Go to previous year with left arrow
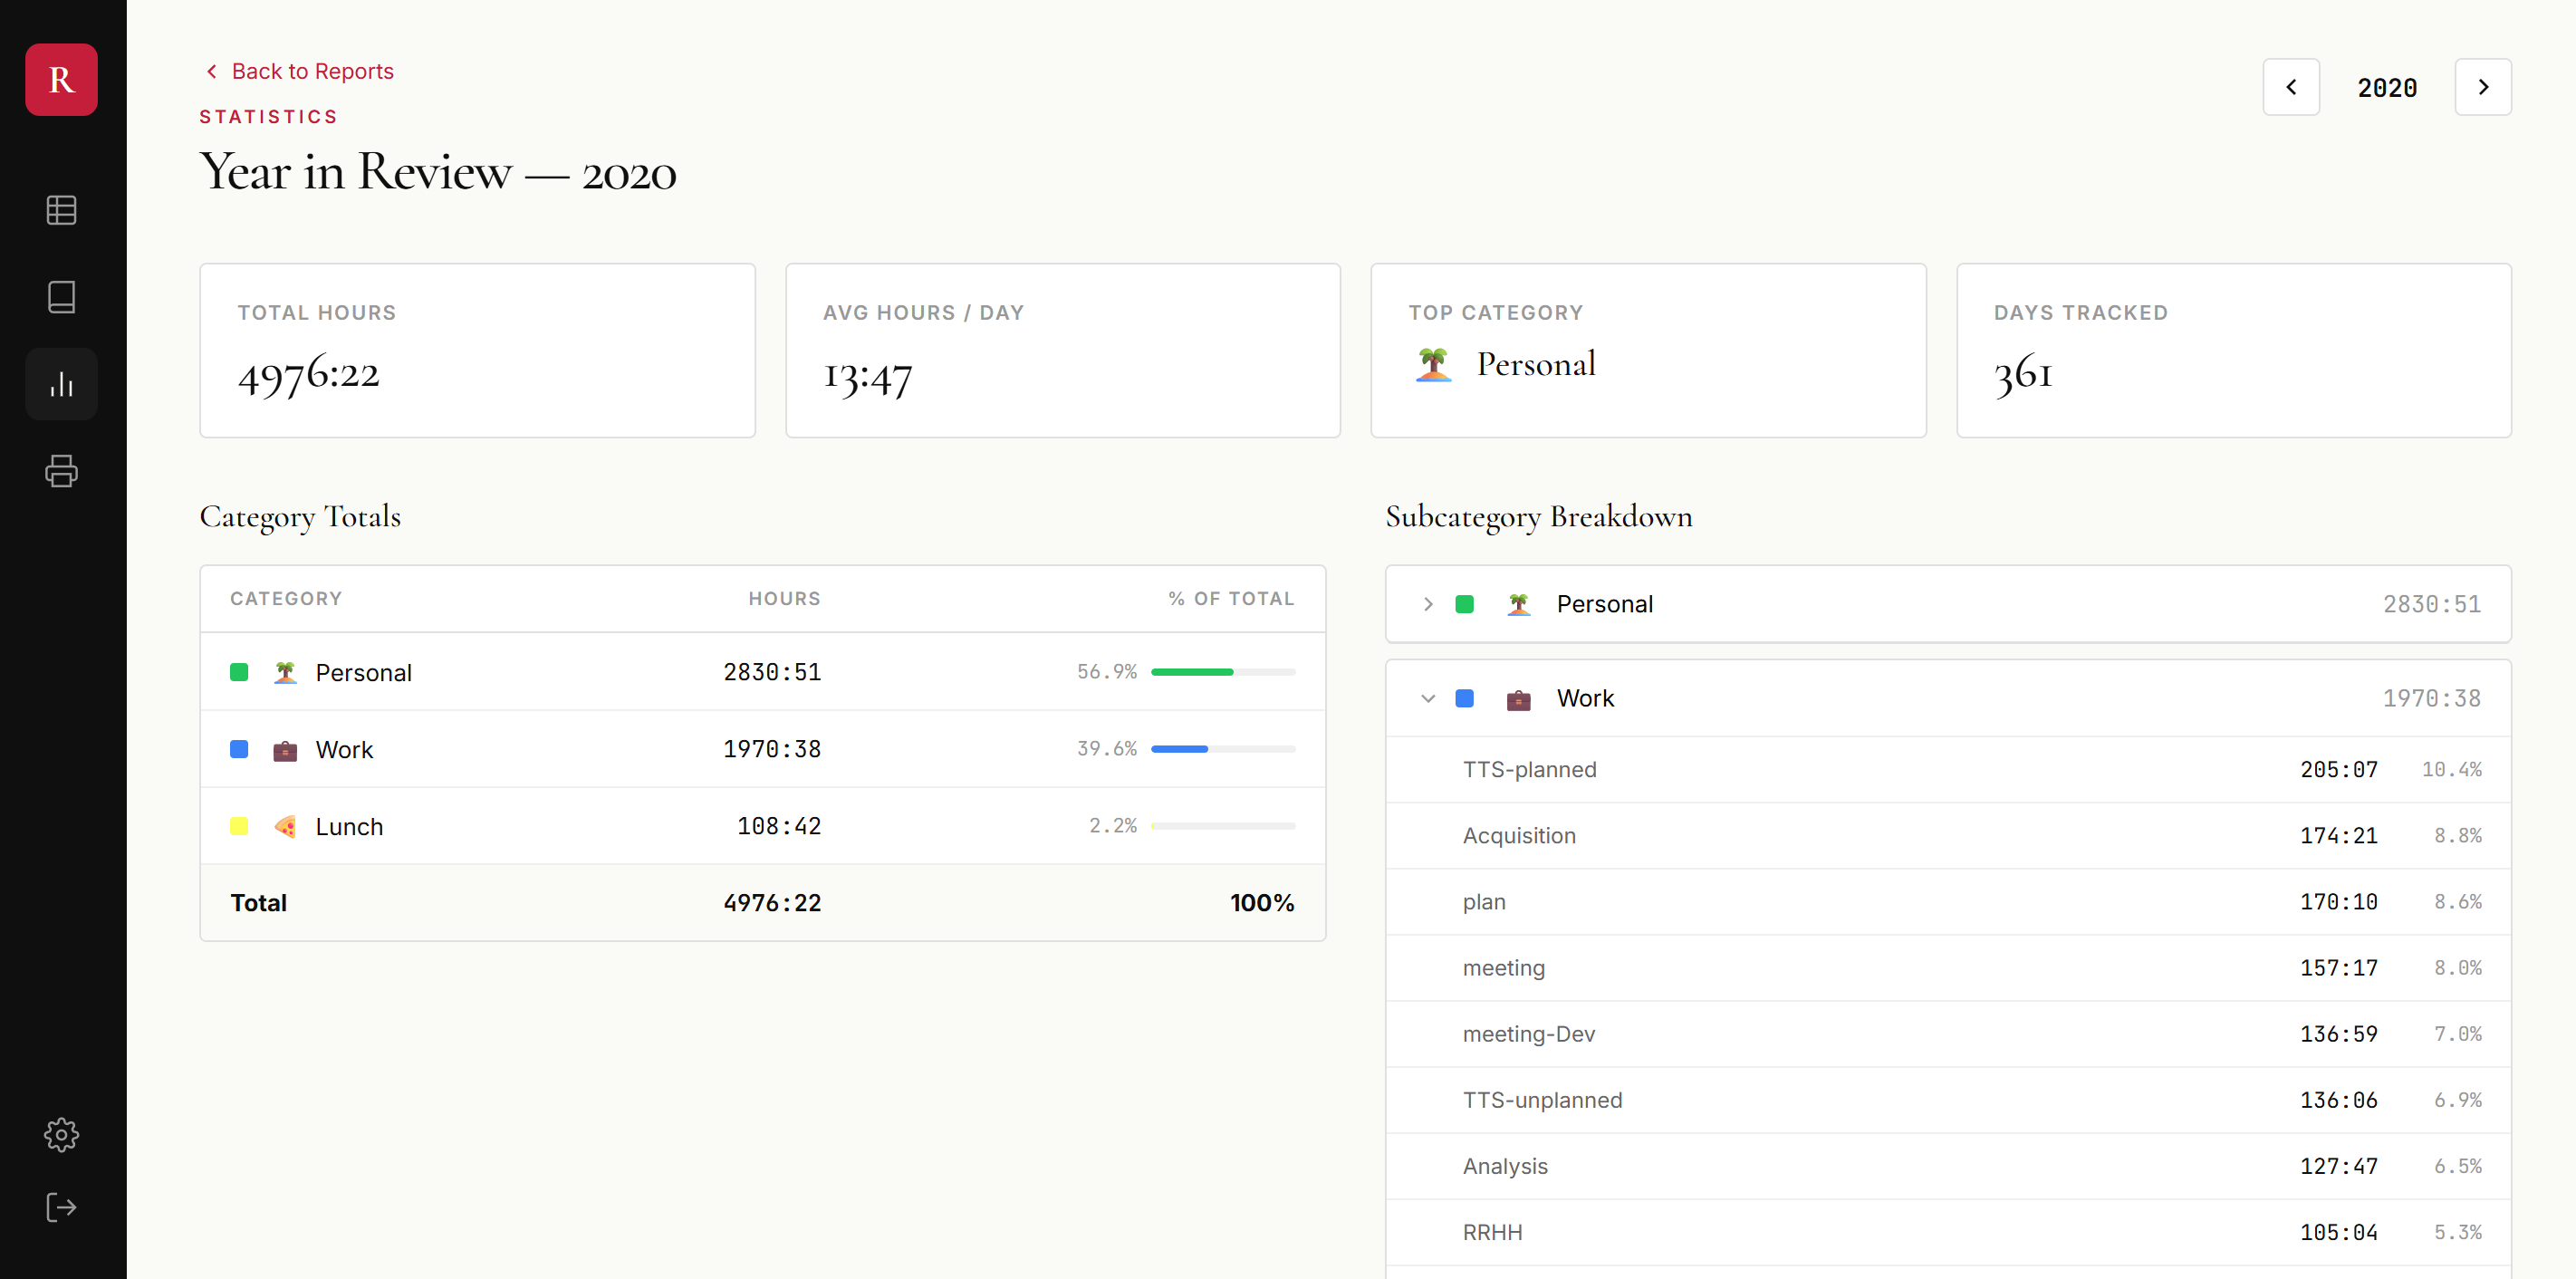The width and height of the screenshot is (2576, 1279). click(x=2290, y=87)
